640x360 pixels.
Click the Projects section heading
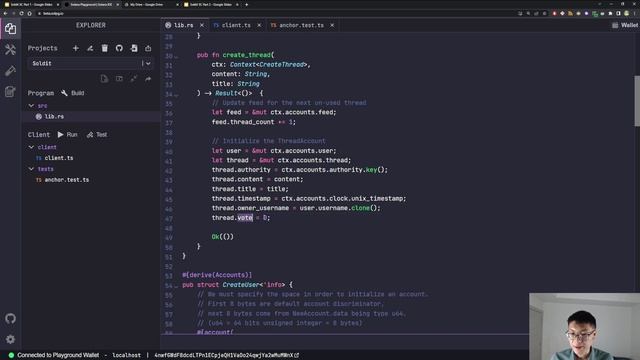[x=42, y=48]
